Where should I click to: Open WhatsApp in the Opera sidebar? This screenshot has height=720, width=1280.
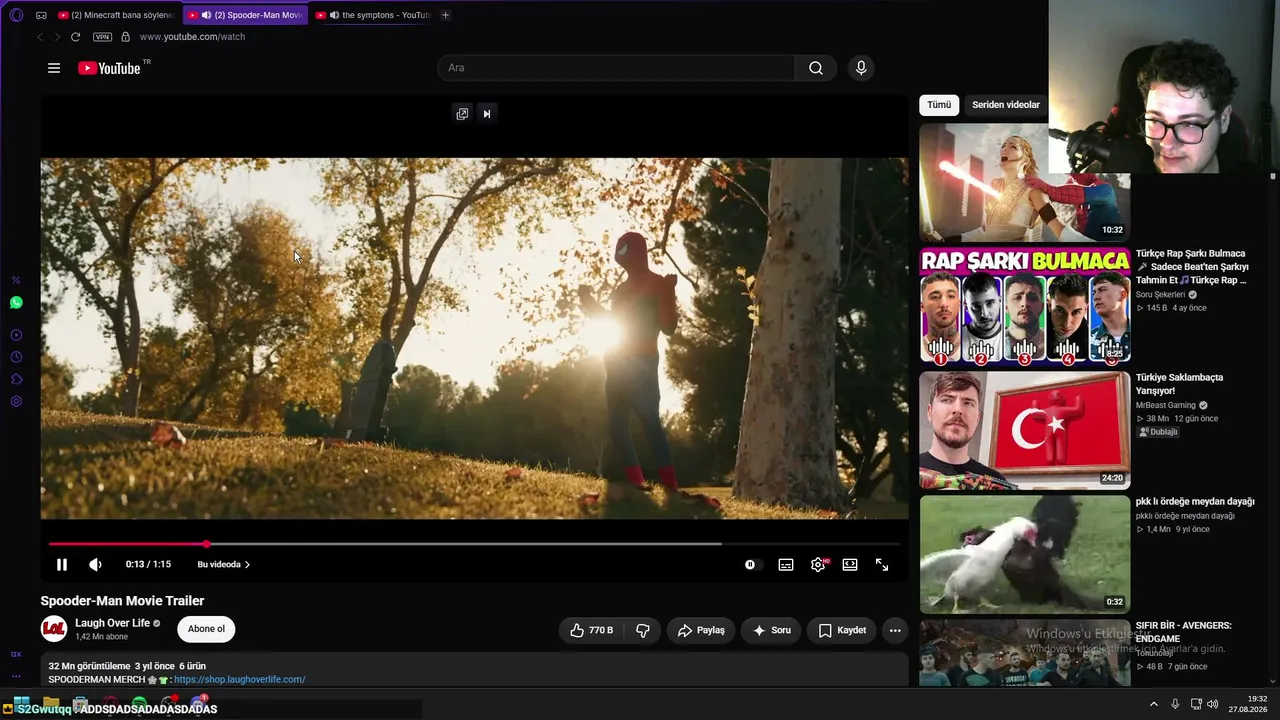coord(16,302)
